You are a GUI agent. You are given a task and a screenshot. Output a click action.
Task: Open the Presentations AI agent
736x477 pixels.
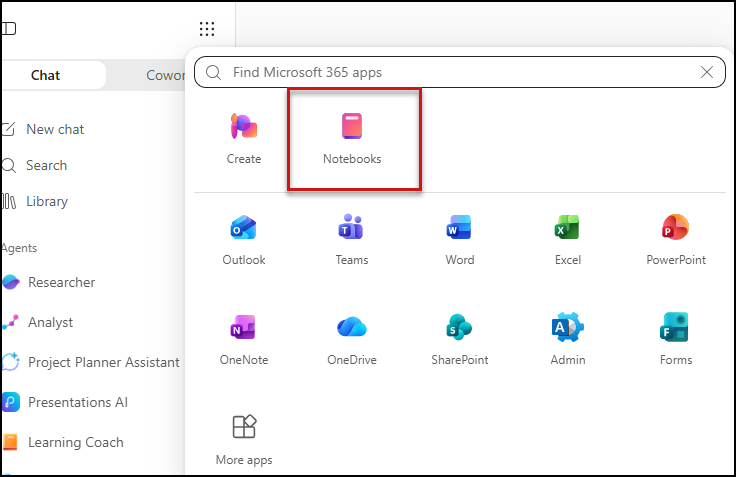point(65,402)
